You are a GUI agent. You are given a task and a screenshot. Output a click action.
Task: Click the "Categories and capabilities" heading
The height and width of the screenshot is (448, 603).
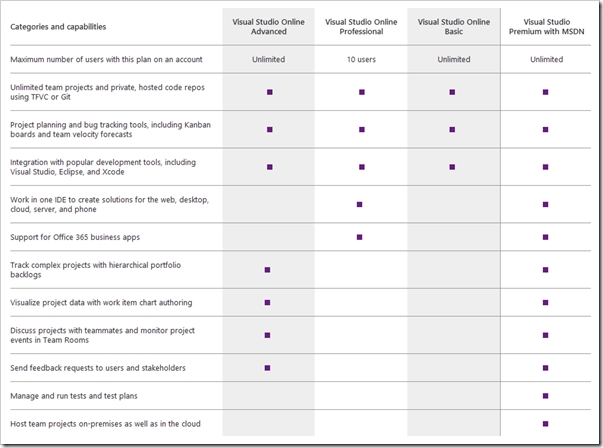point(58,26)
